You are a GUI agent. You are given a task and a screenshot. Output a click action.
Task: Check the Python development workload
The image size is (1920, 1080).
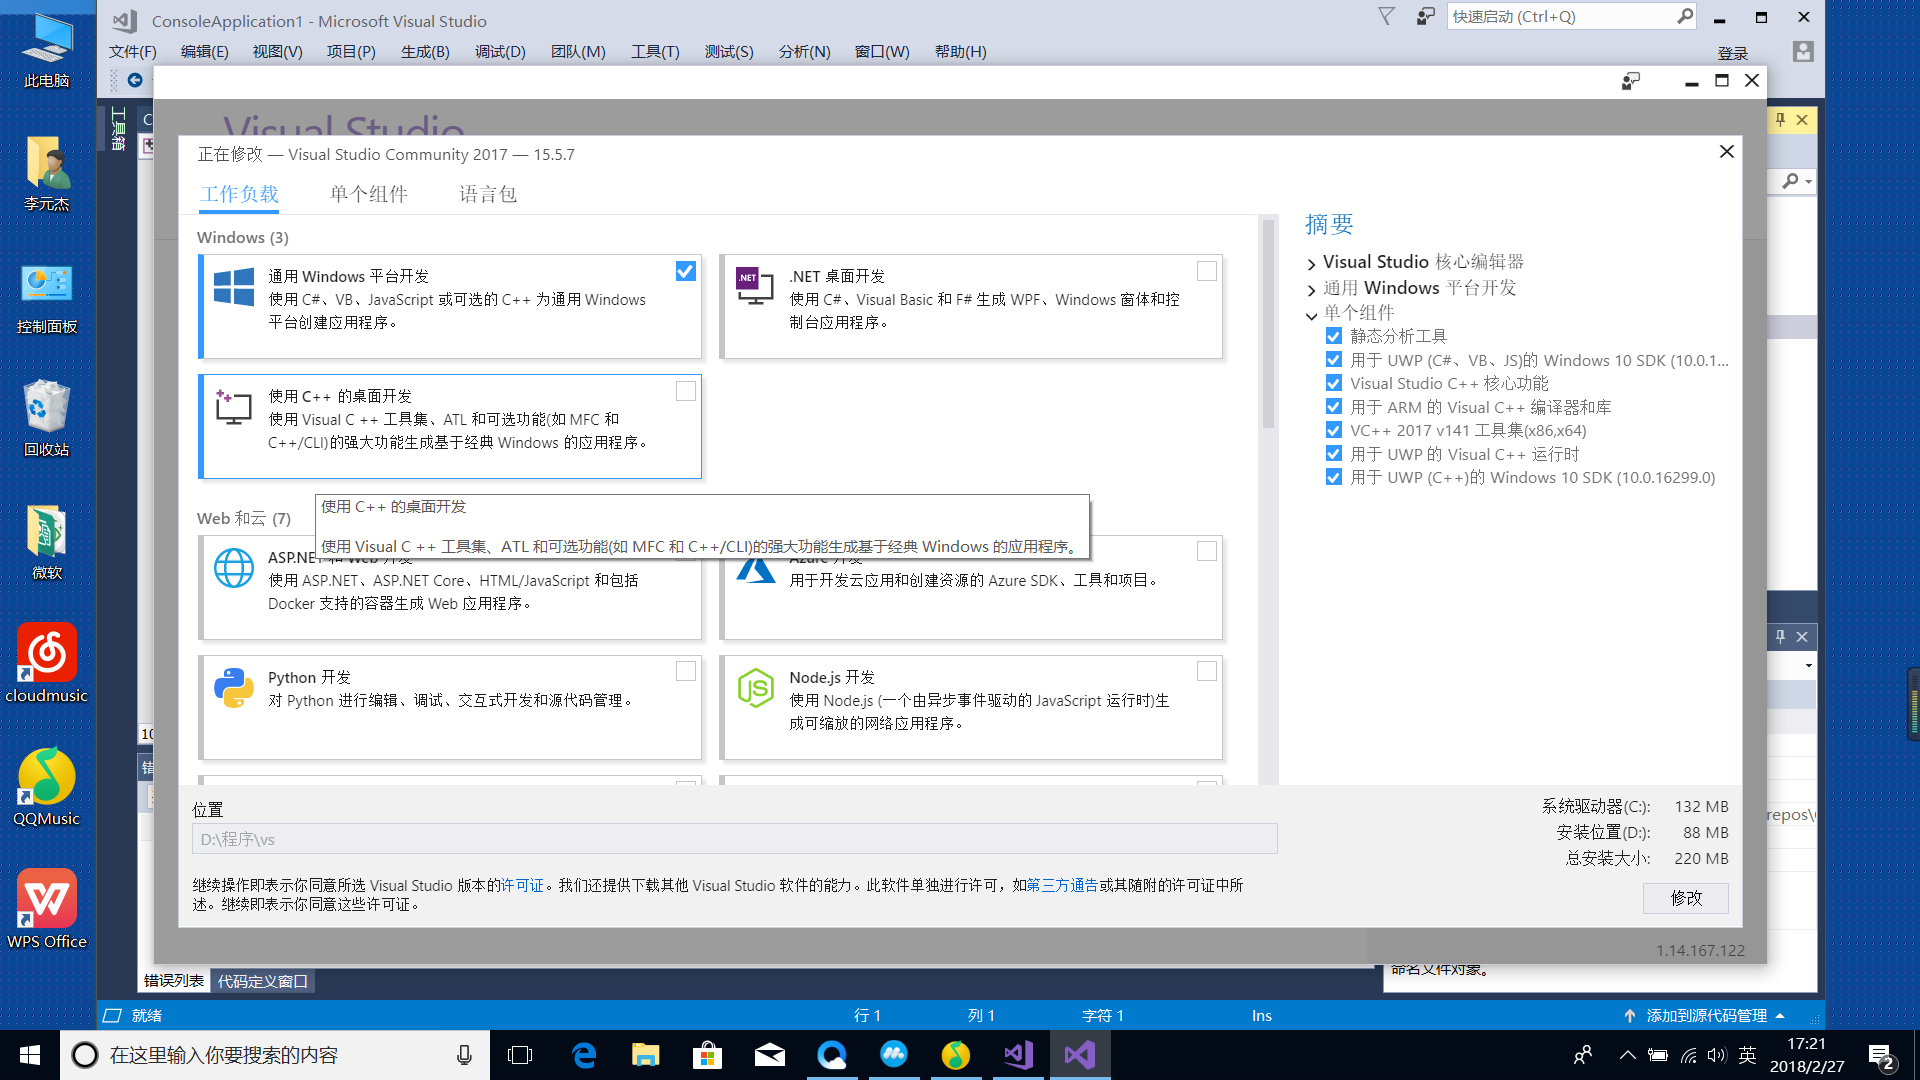coord(686,671)
